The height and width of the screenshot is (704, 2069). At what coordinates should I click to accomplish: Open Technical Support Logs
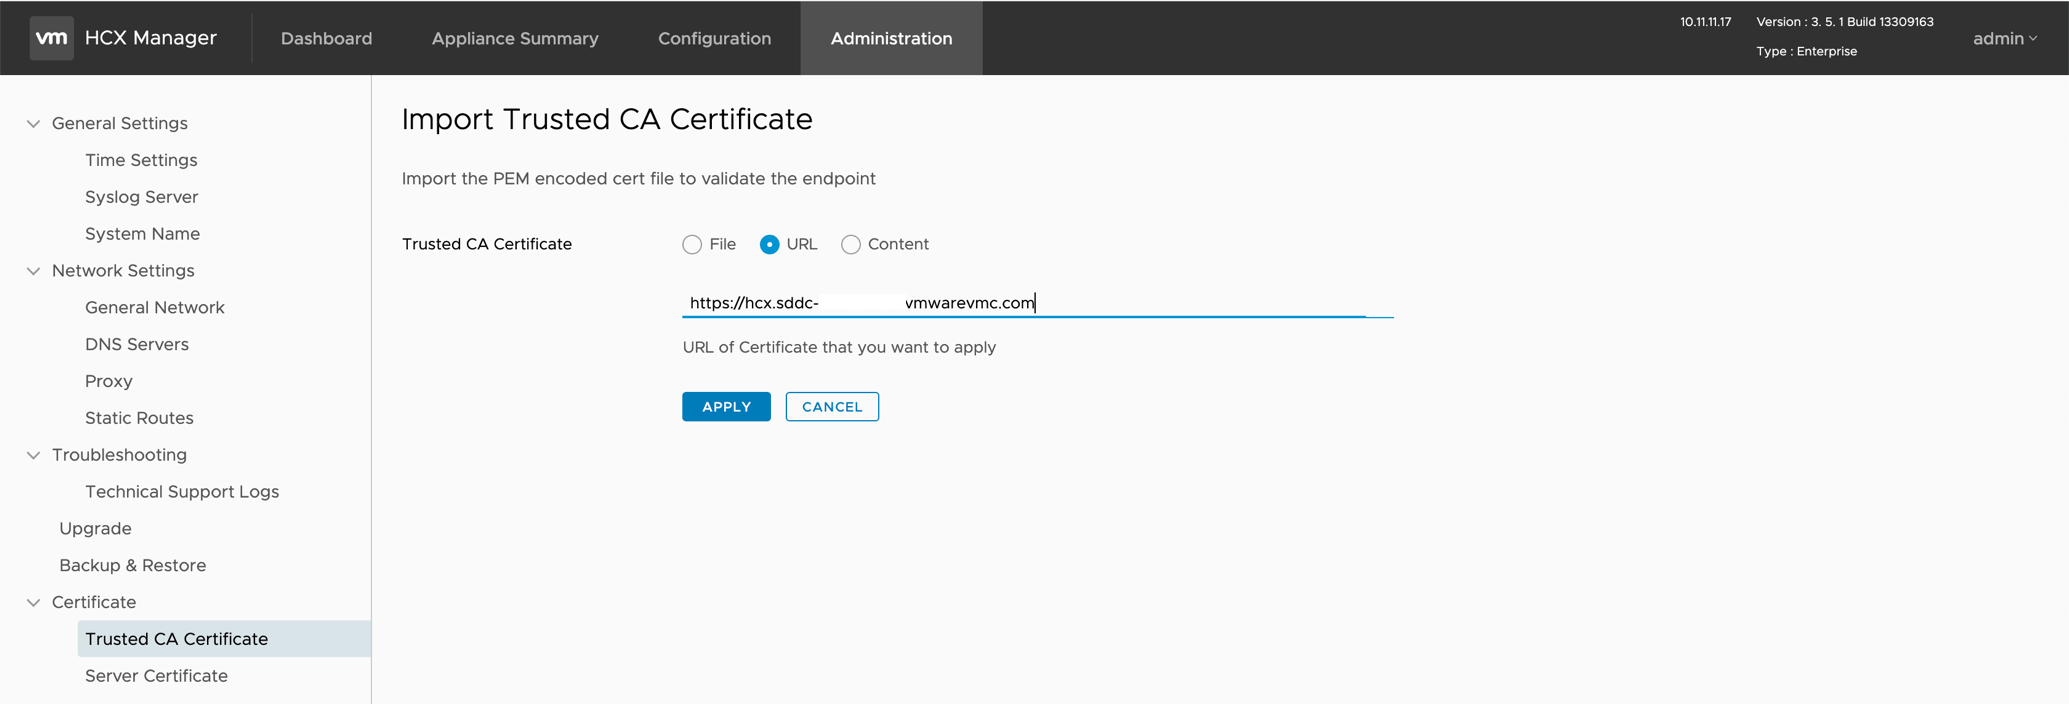[x=182, y=492]
